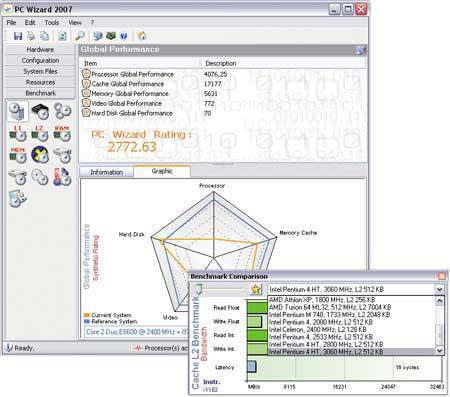Click the slider handle in Benchmark Comparison
This screenshot has height=397, width=450.
tap(199, 289)
